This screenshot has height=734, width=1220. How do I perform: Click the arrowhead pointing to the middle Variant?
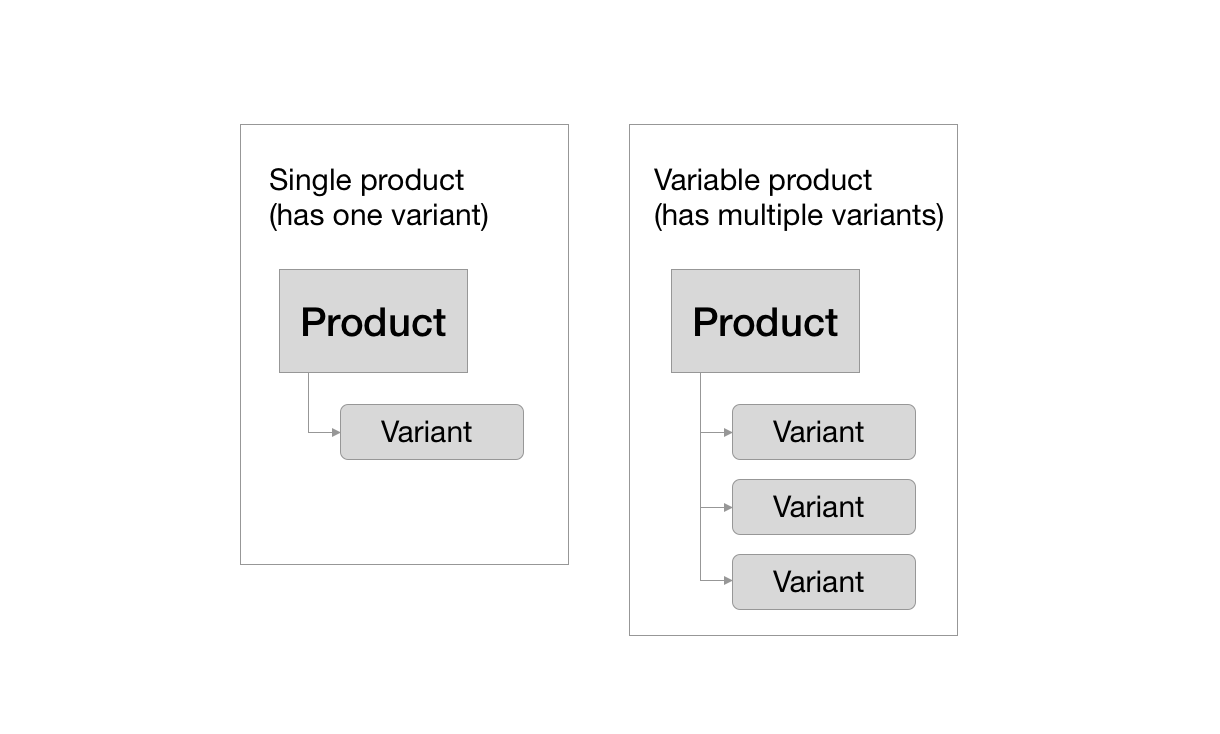coord(728,507)
